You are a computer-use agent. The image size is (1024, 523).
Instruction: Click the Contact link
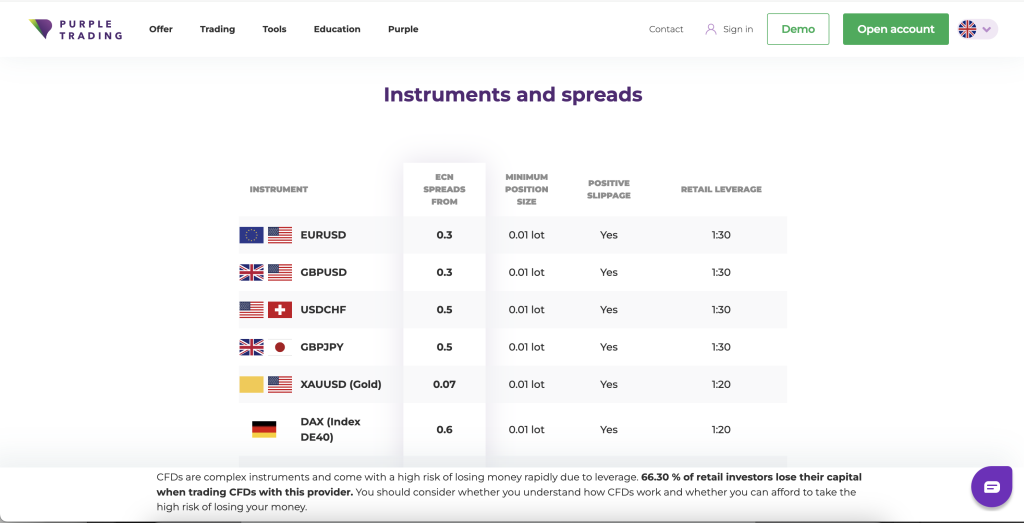[666, 29]
